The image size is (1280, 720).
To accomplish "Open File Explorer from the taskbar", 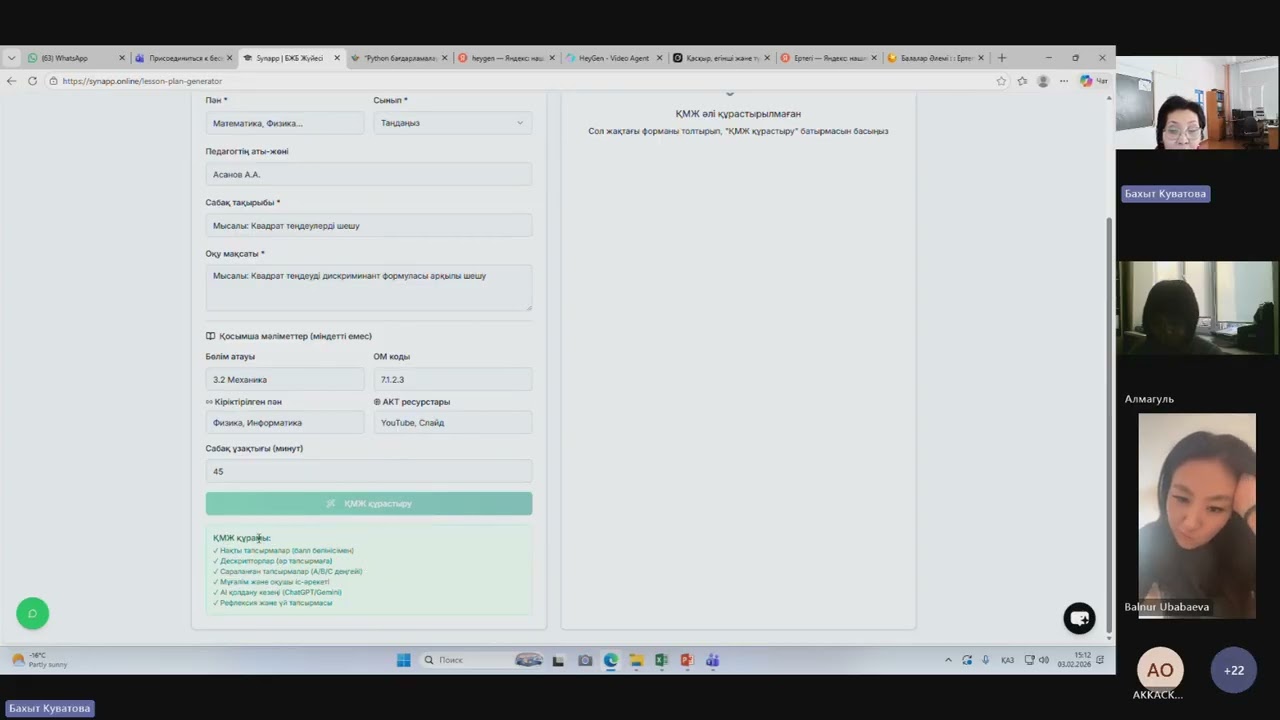I will pyautogui.click(x=636, y=660).
